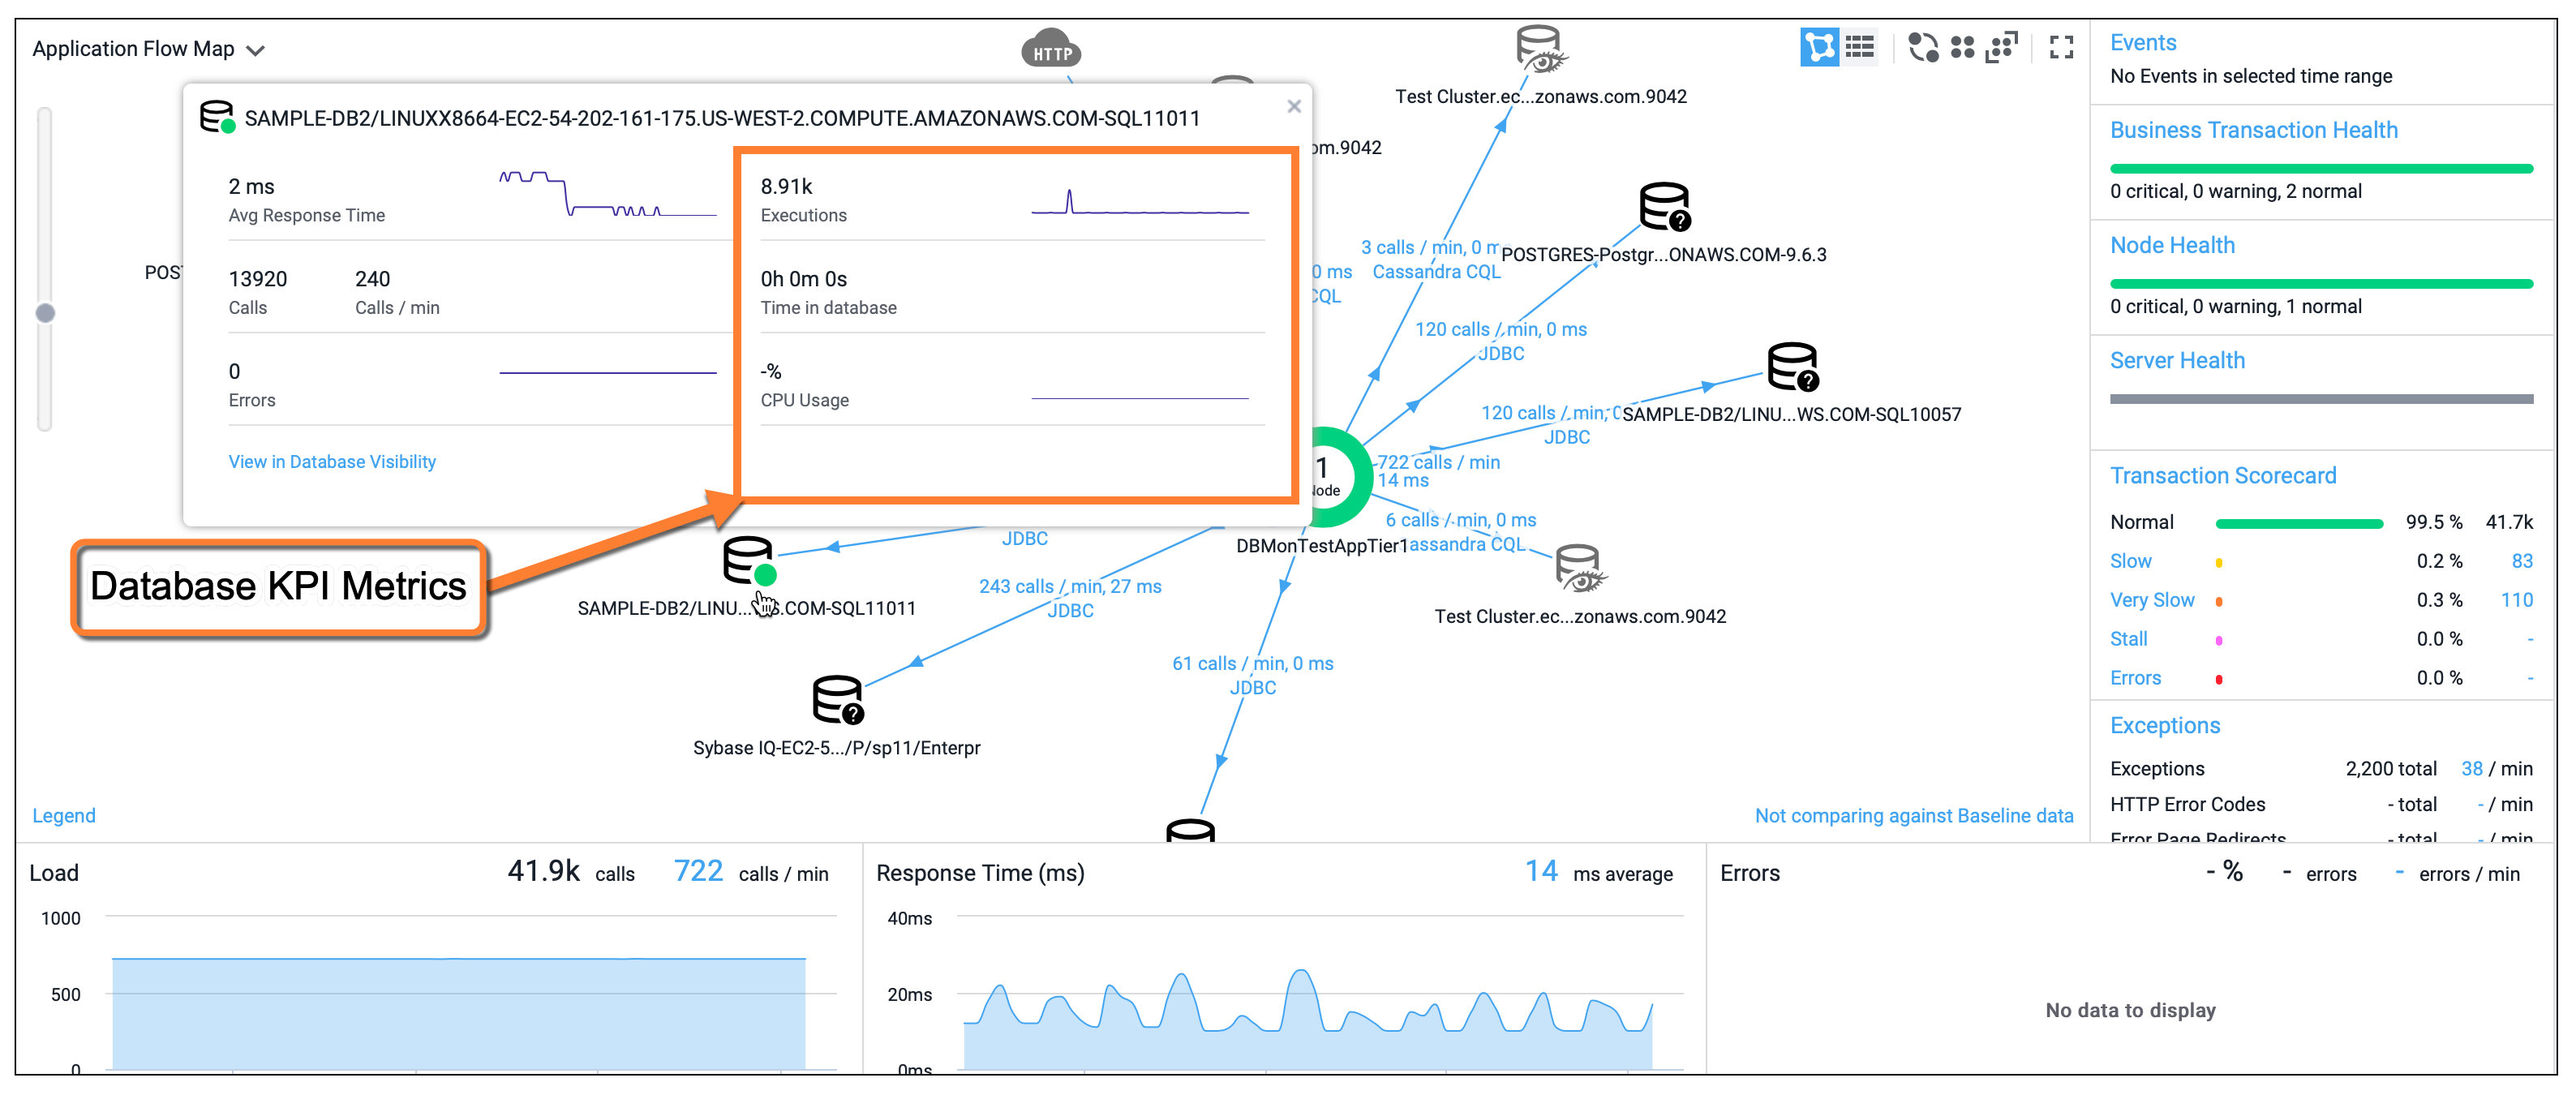Click 110 very slow count
This screenshot has height=1095, width=2576.
click(x=2517, y=600)
